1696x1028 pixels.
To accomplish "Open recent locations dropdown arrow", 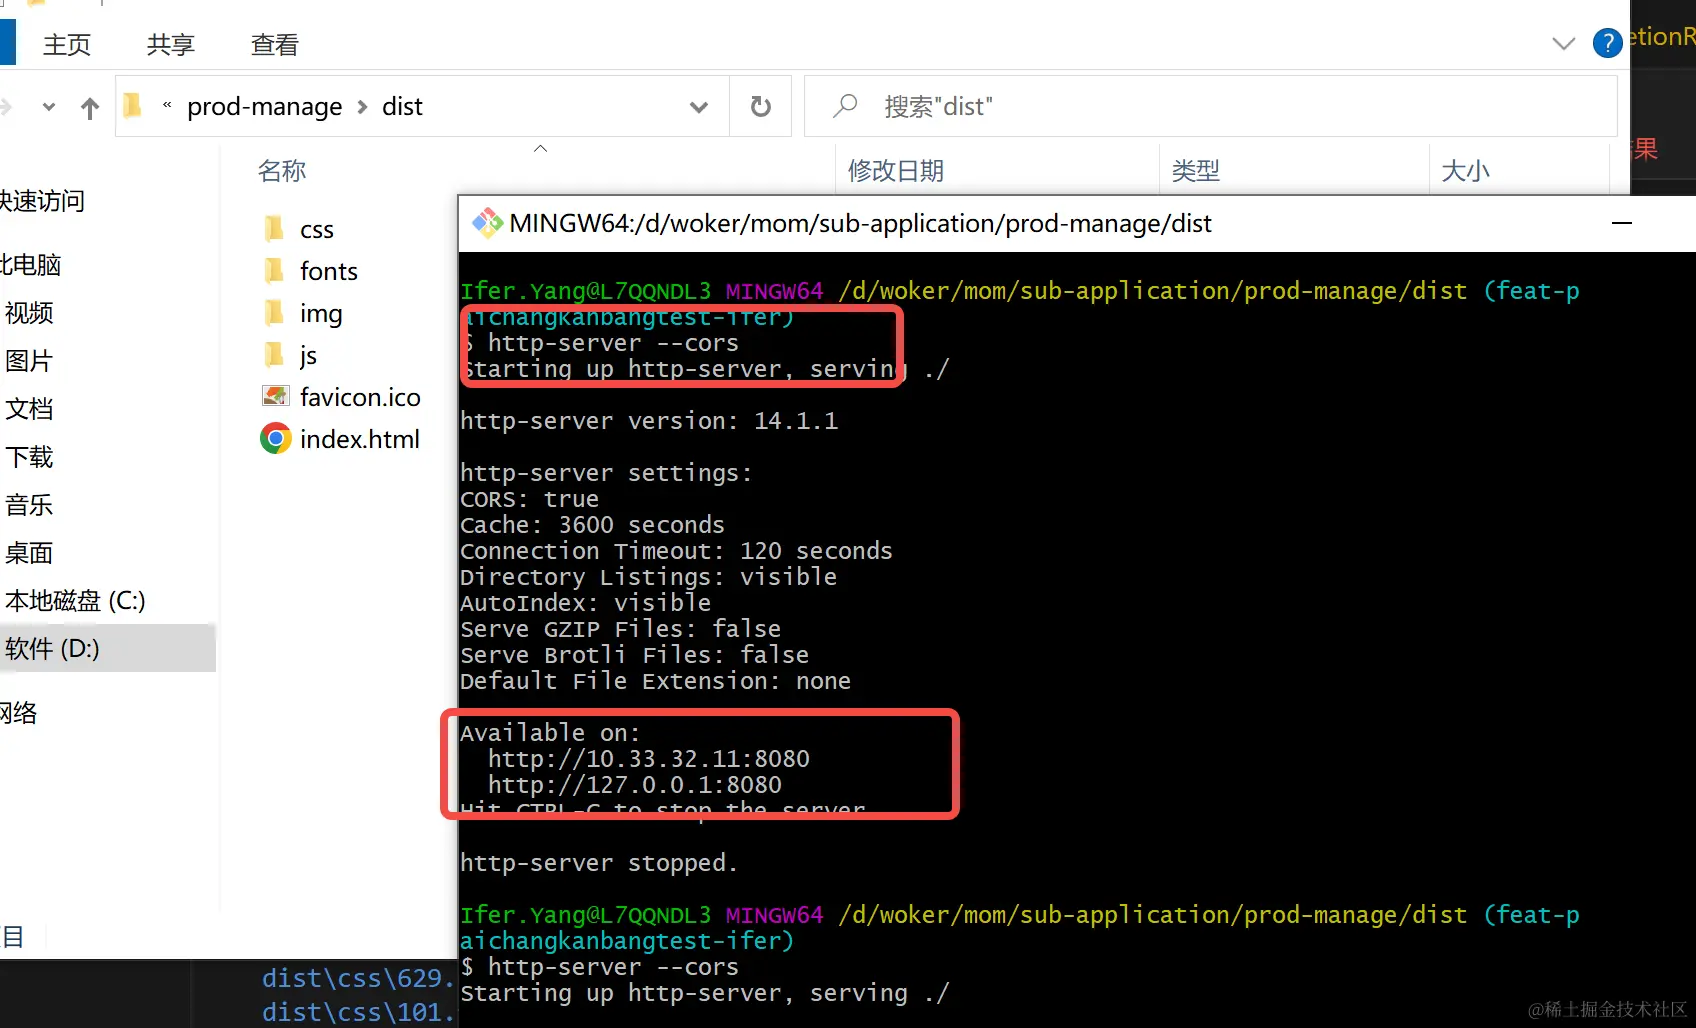I will point(48,106).
